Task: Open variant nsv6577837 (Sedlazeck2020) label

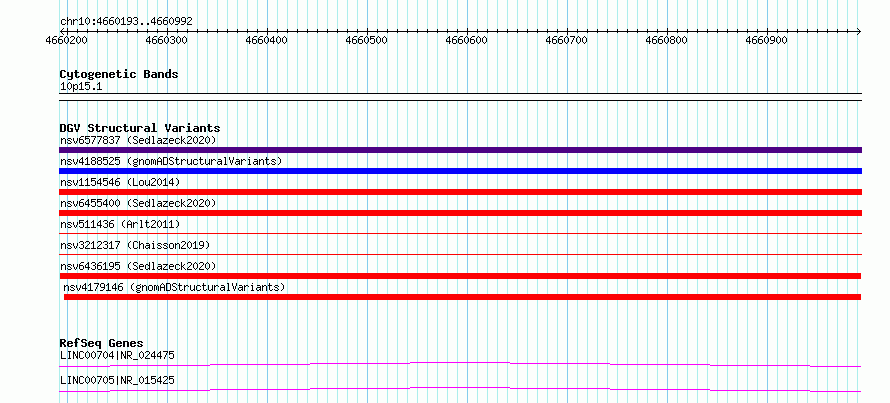Action: (138, 140)
